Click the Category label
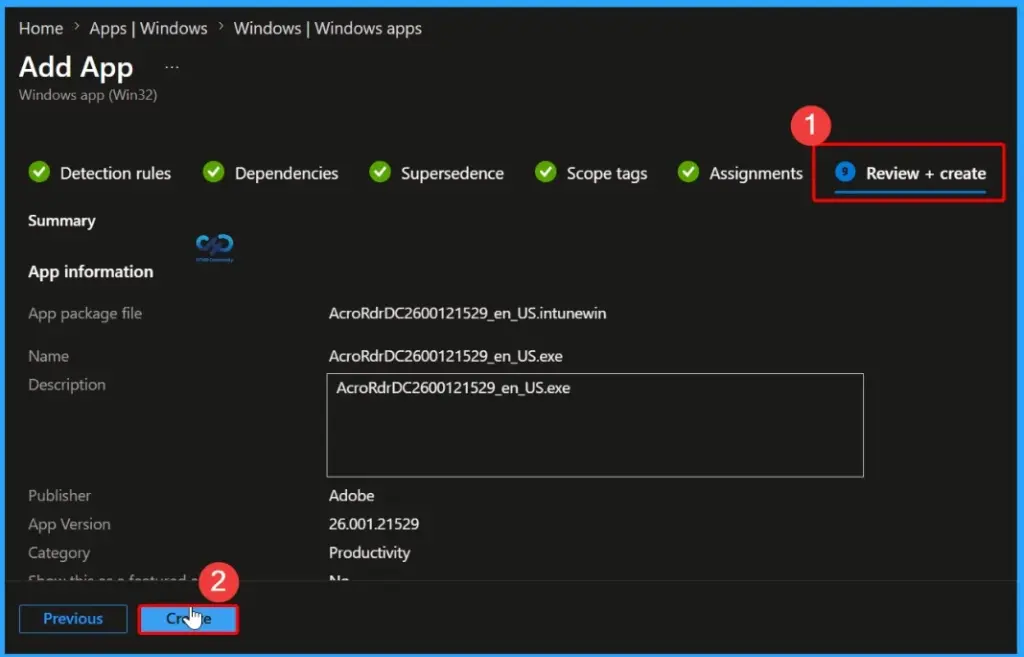The width and height of the screenshot is (1024, 657). click(x=59, y=553)
